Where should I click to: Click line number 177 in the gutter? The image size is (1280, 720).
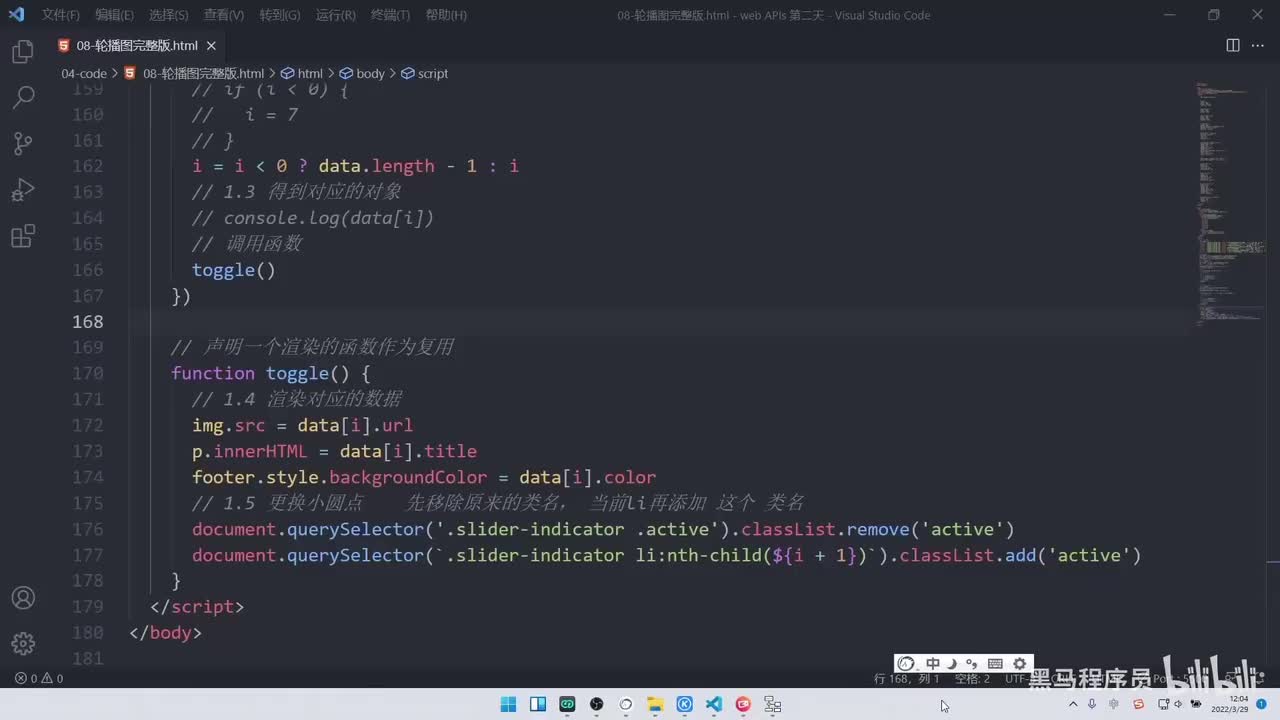88,555
